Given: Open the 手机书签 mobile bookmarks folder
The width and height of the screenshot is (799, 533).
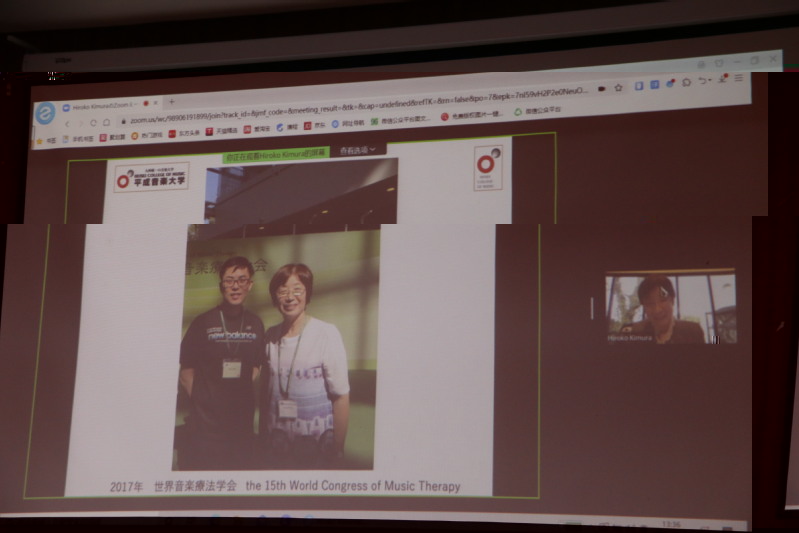Looking at the screenshot, I should click(x=78, y=139).
